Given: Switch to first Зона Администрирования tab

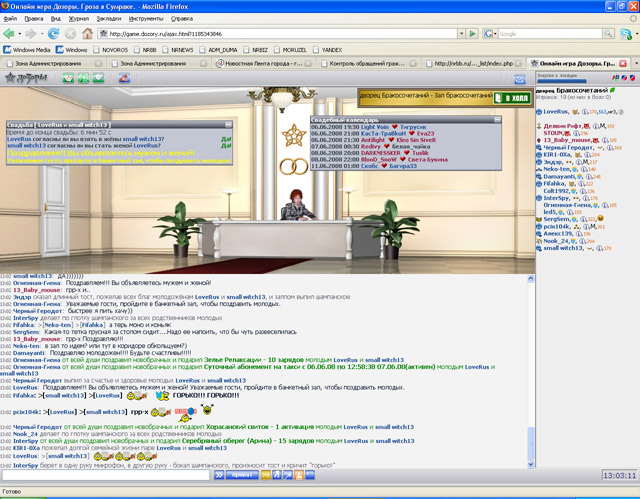Looking at the screenshot, I should pos(53,64).
